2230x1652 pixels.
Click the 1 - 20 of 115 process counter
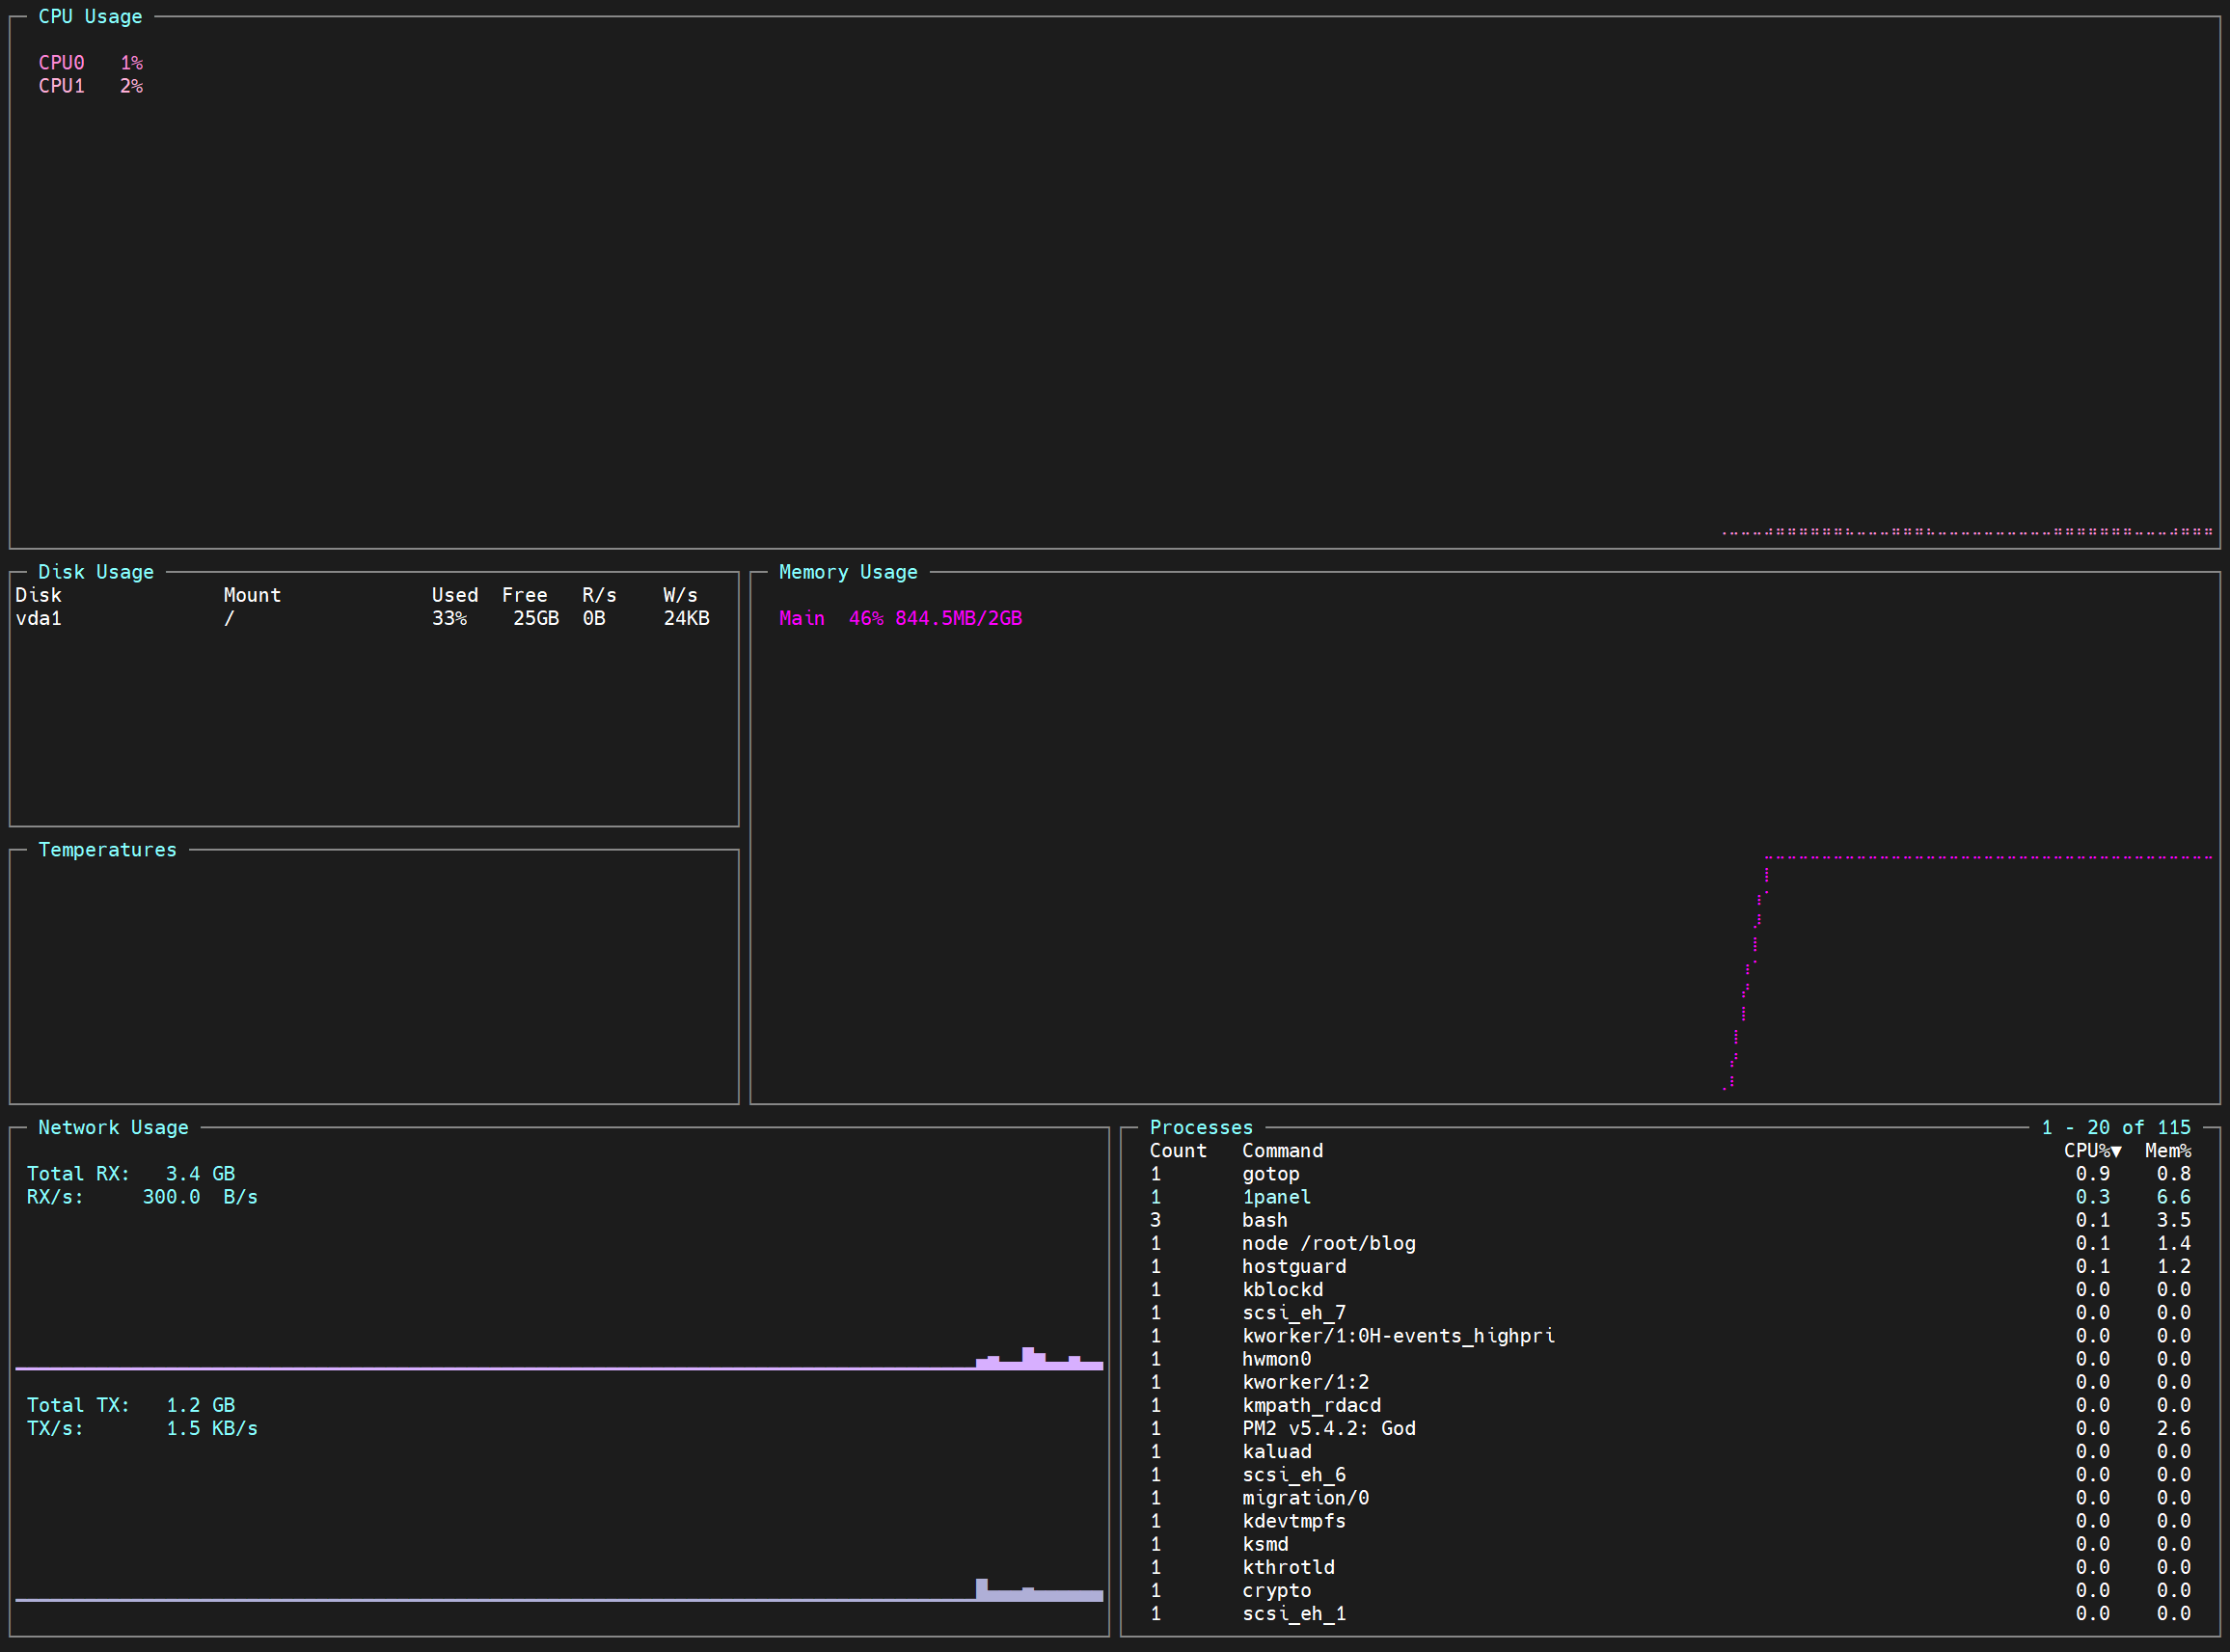click(x=2116, y=1127)
